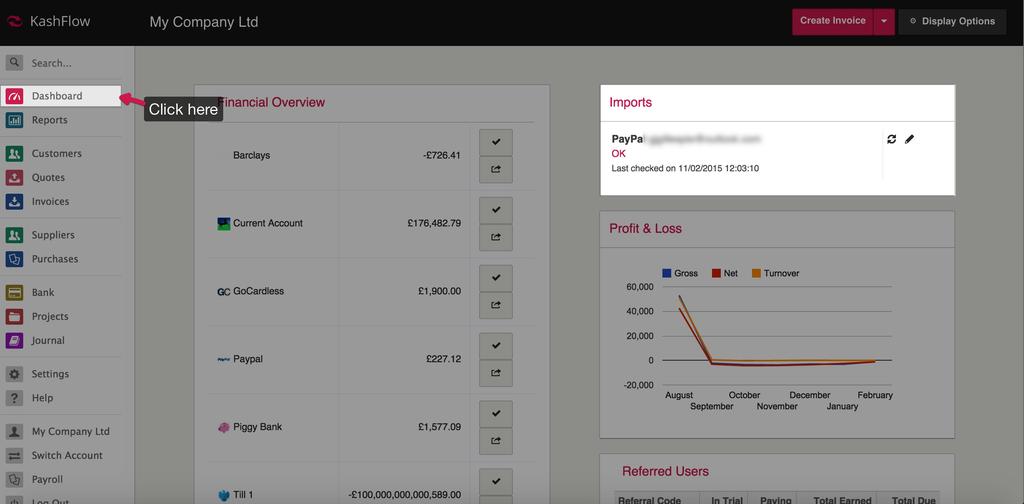Edit the PayPal import with pencil icon
Viewport: 1024px width, 504px height.
[909, 139]
